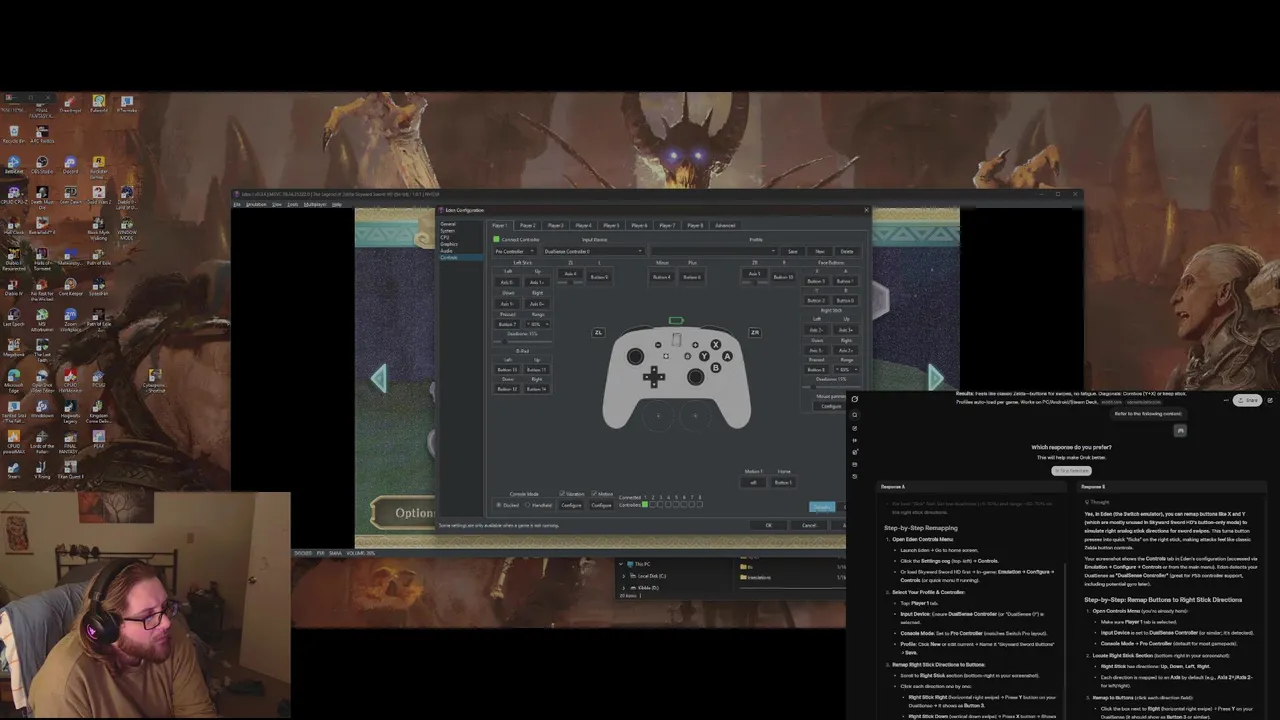Adjust the Left Stick Deadzone slider
This screenshot has height=720, width=1280.
(523, 341)
